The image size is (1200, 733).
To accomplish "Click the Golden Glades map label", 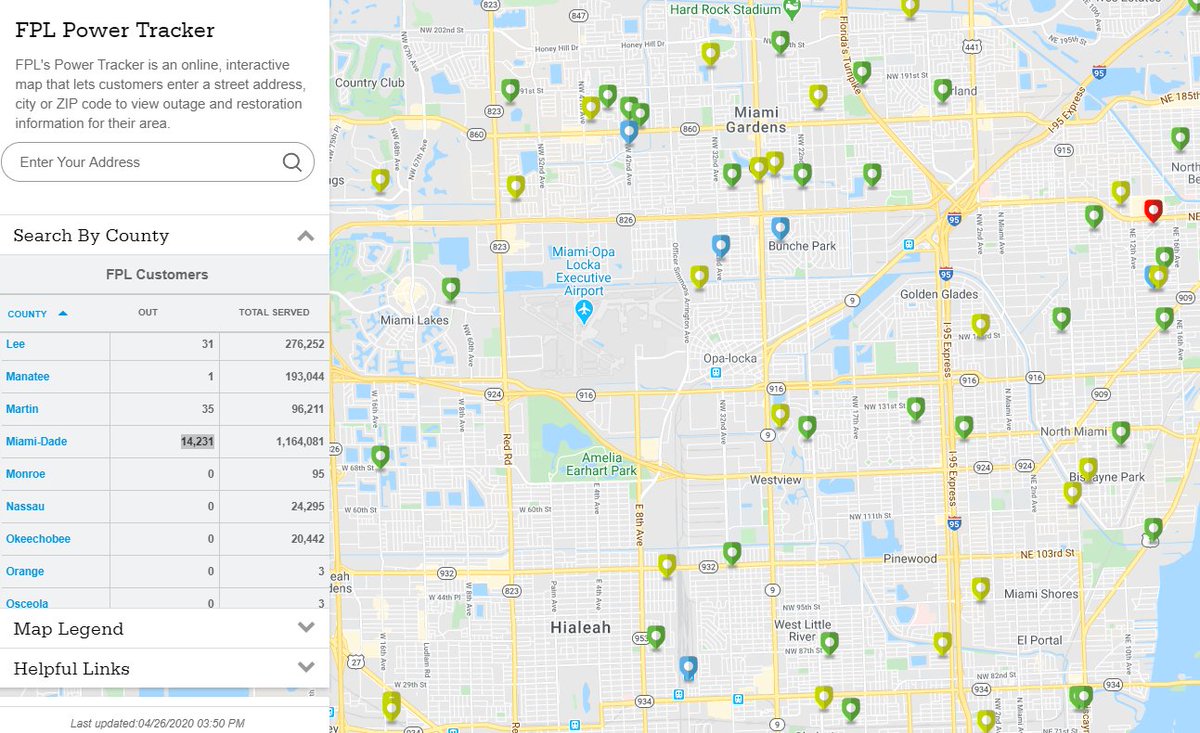I will (939, 294).
